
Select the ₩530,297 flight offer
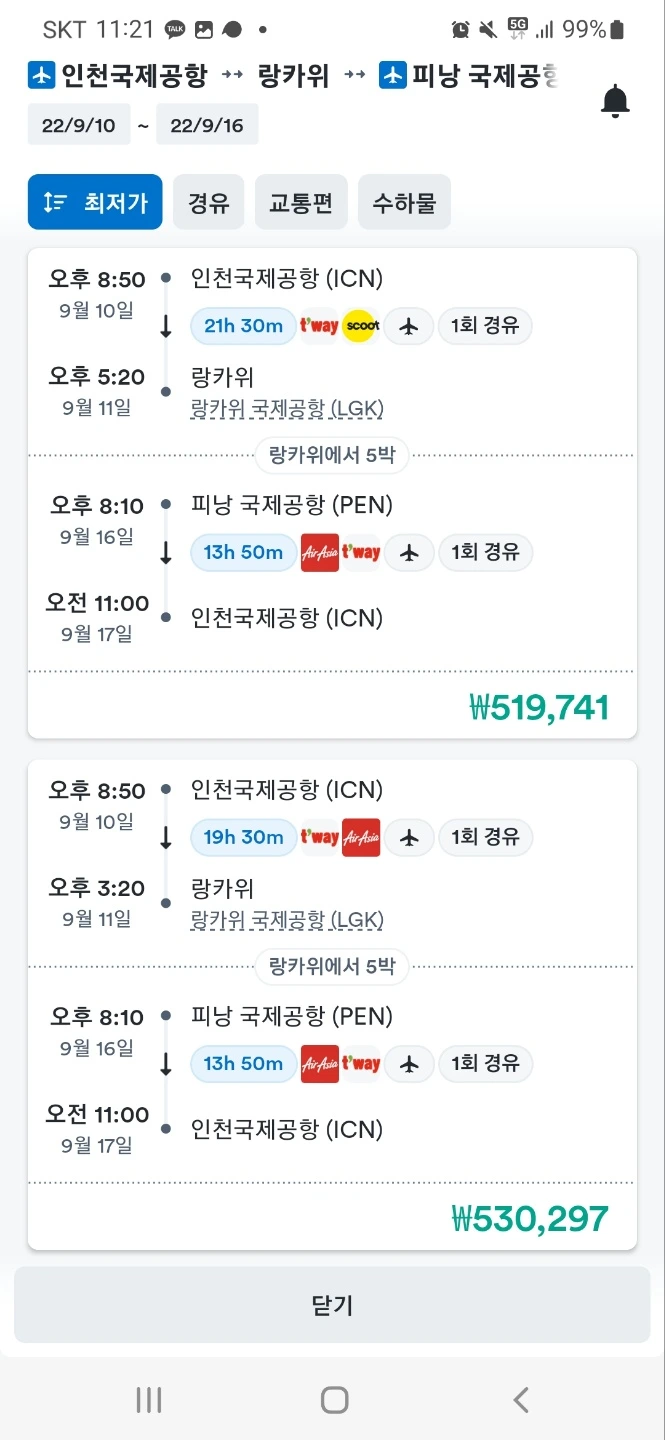coord(530,1218)
